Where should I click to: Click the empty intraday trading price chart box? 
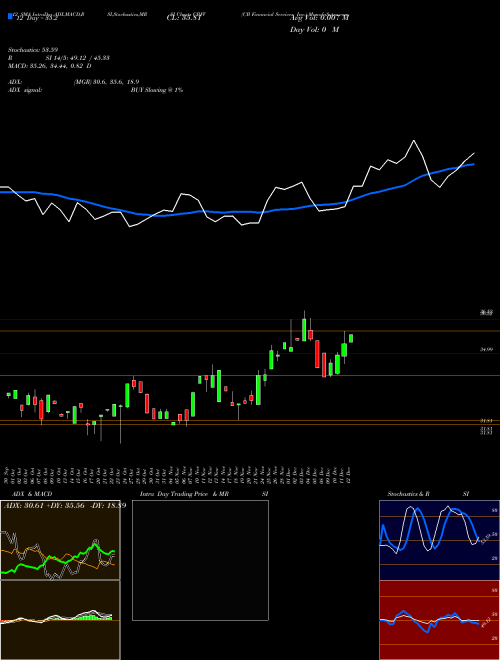pos(200,560)
